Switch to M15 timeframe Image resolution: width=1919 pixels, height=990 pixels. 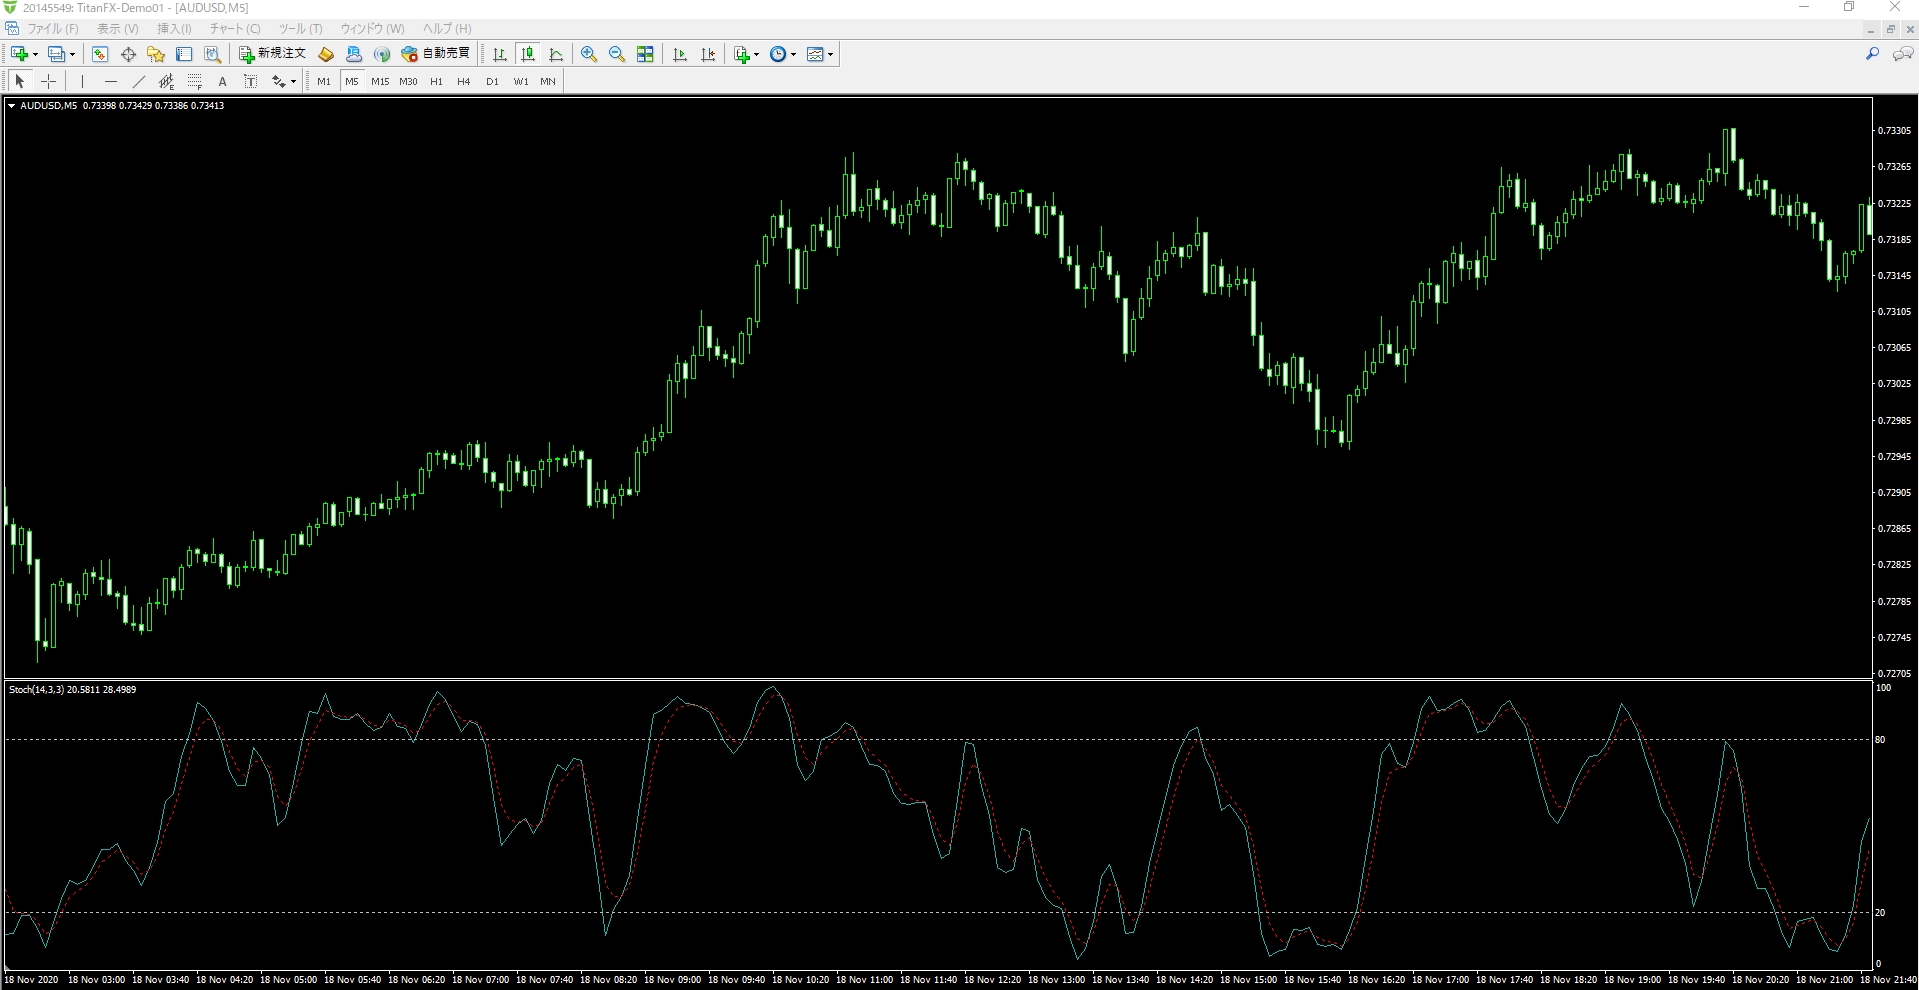click(x=380, y=81)
